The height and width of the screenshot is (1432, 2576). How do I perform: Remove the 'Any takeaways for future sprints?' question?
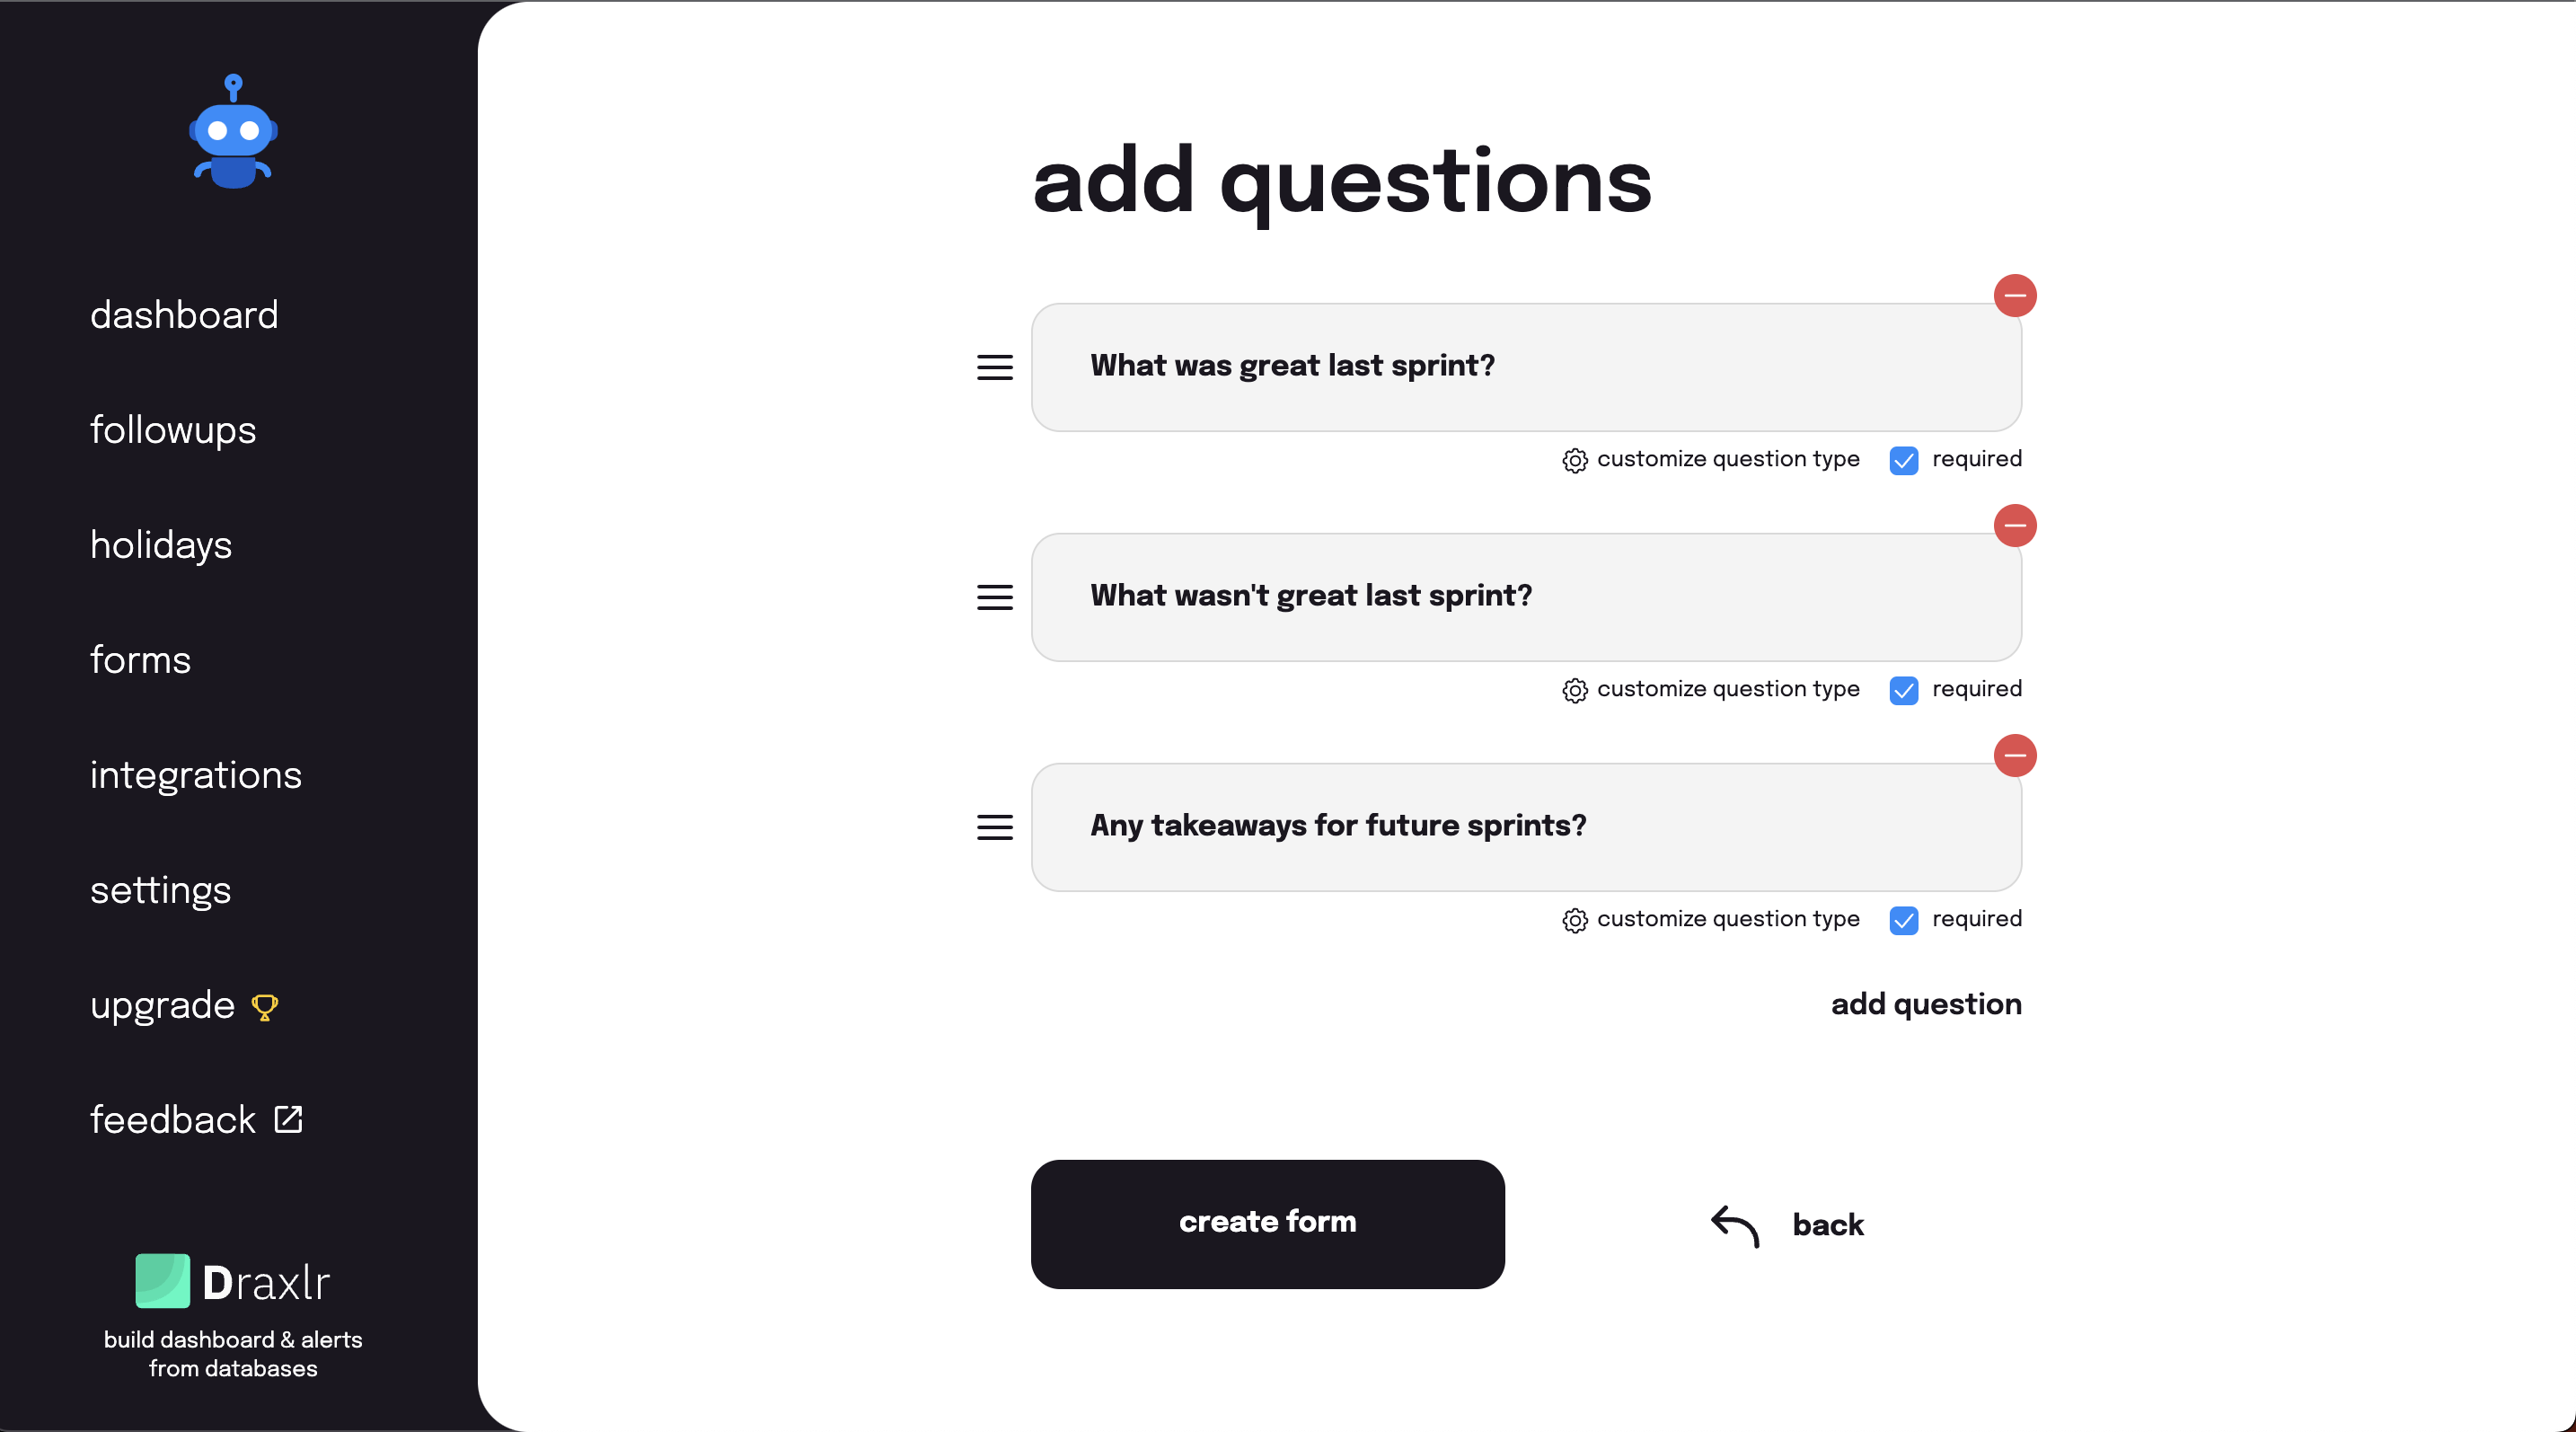click(2015, 755)
